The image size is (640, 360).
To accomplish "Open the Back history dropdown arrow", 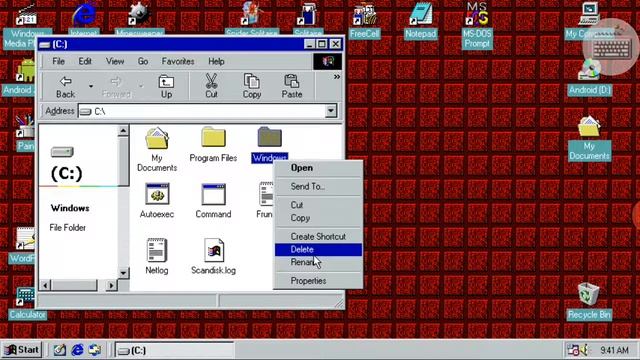I will [x=91, y=86].
